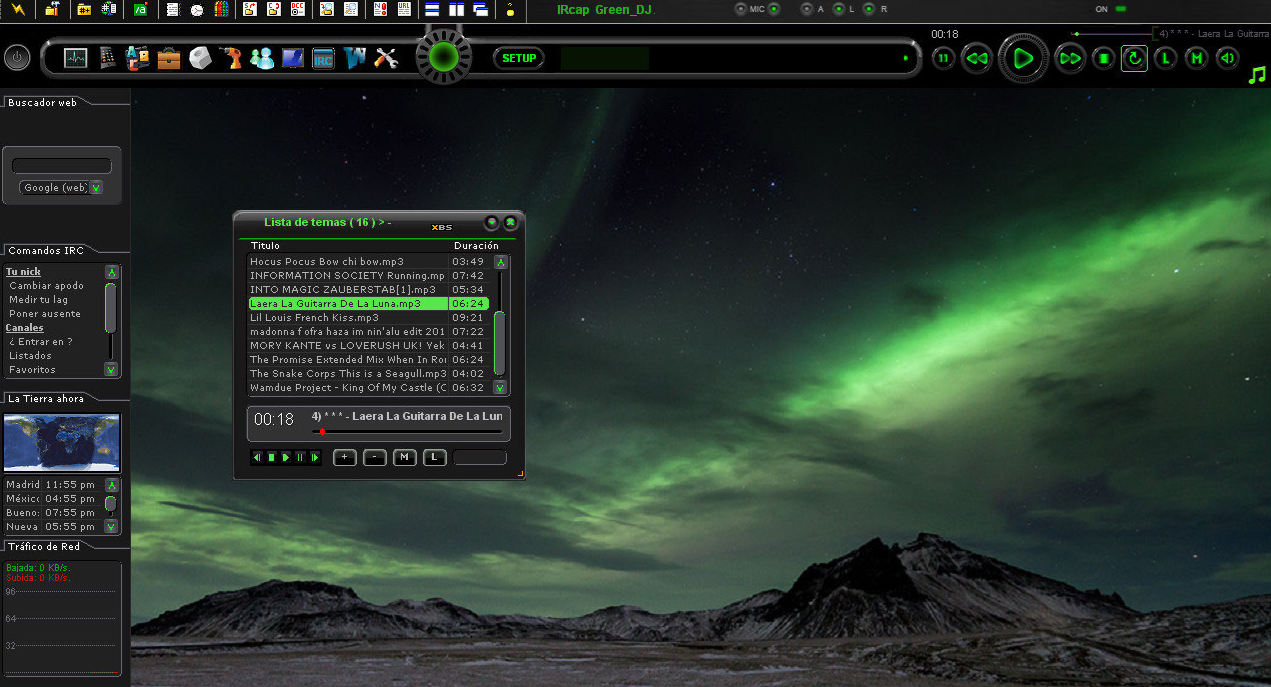Select 'Poner ausente' command
The height and width of the screenshot is (687, 1271).
pos(45,314)
